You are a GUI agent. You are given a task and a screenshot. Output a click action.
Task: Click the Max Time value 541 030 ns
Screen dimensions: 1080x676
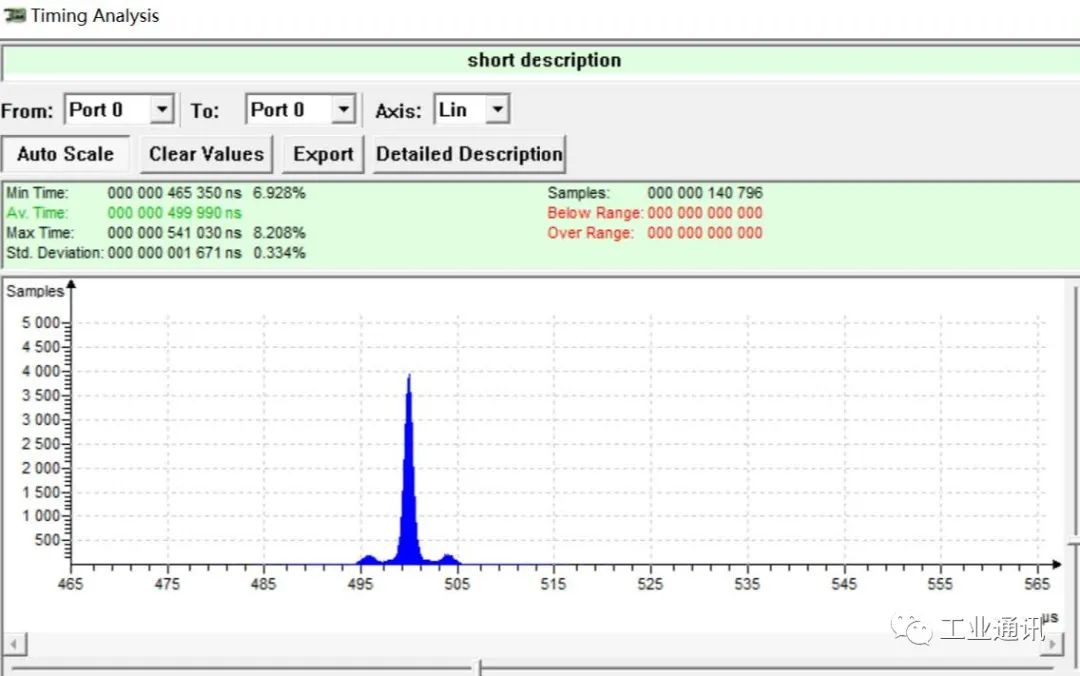click(x=174, y=233)
